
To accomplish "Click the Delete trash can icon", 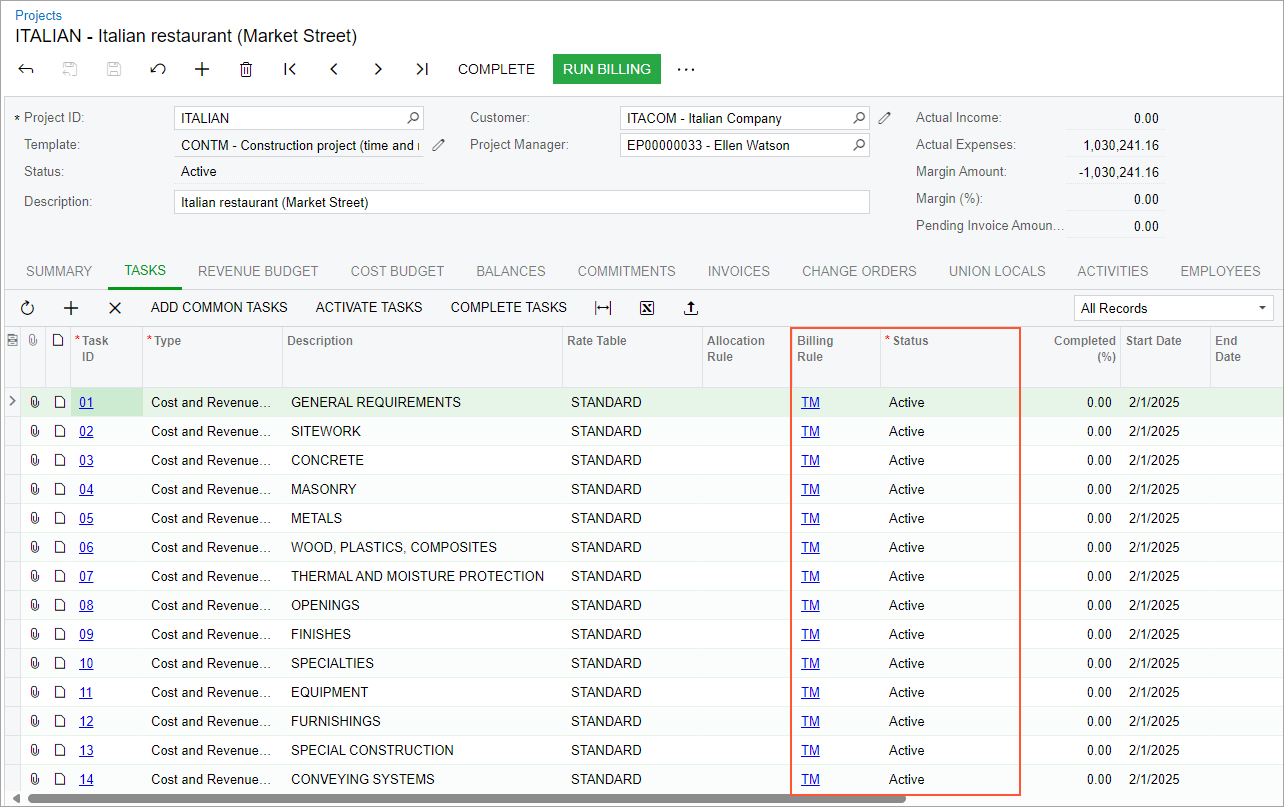I will point(246,69).
